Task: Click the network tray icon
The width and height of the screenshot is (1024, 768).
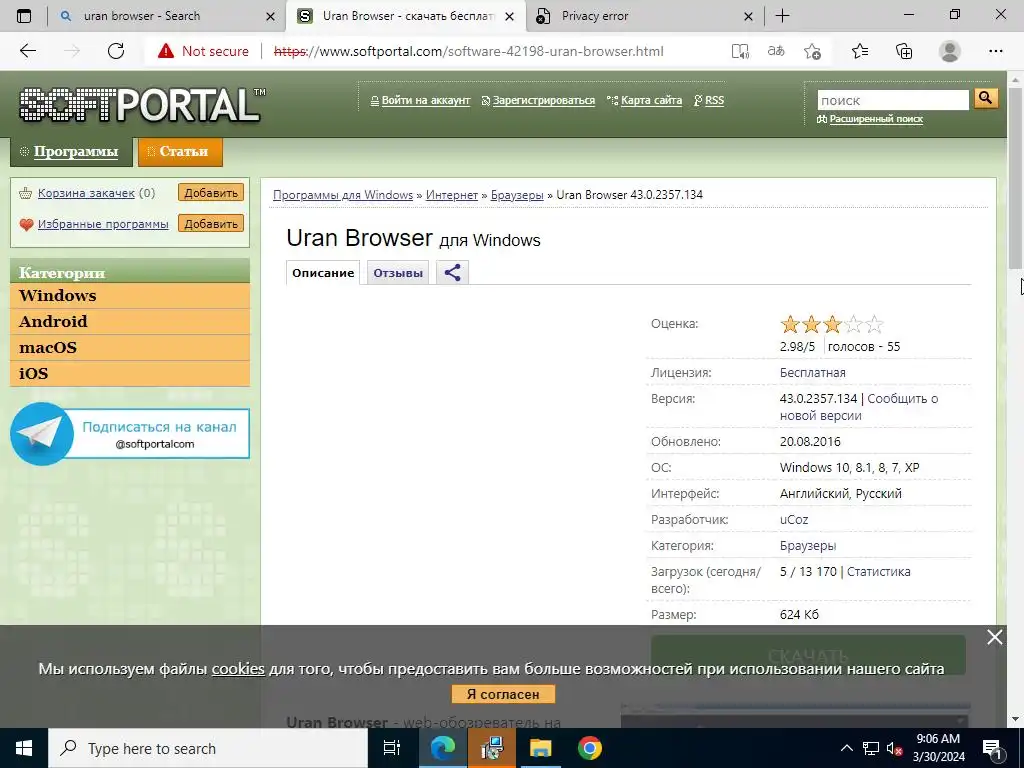Action: tap(871, 748)
